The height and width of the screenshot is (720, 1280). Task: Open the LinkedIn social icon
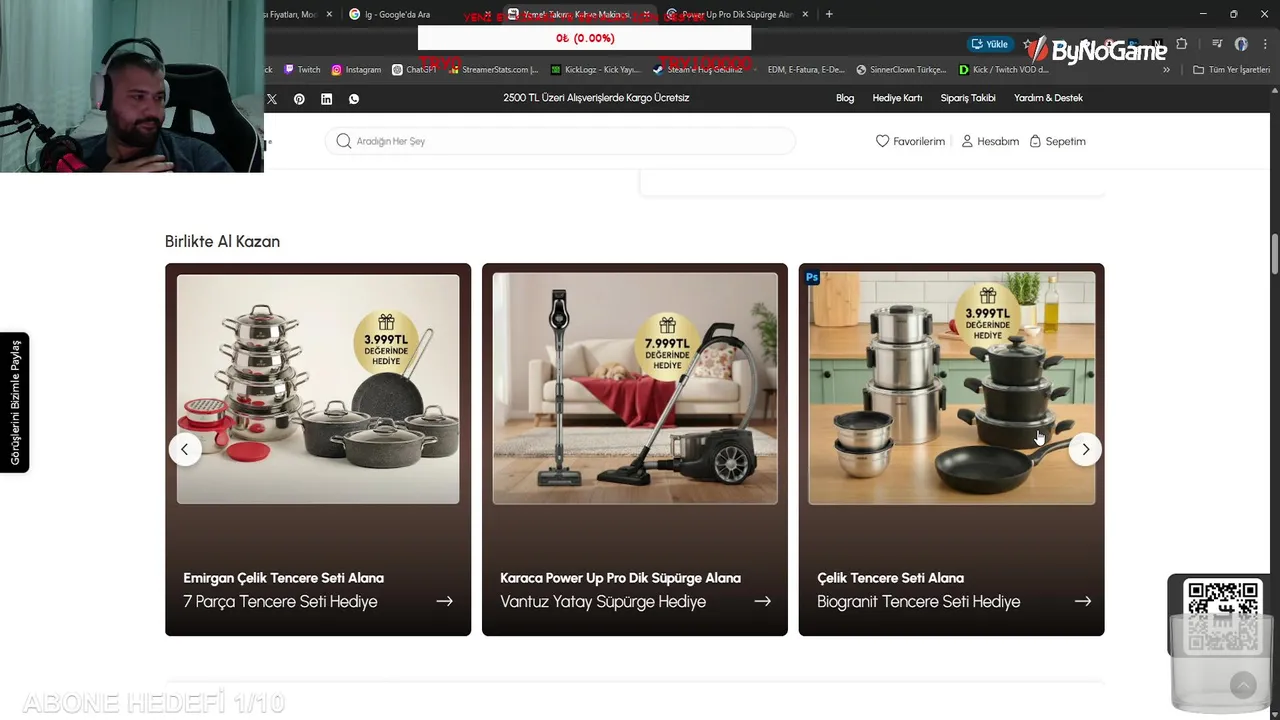326,99
